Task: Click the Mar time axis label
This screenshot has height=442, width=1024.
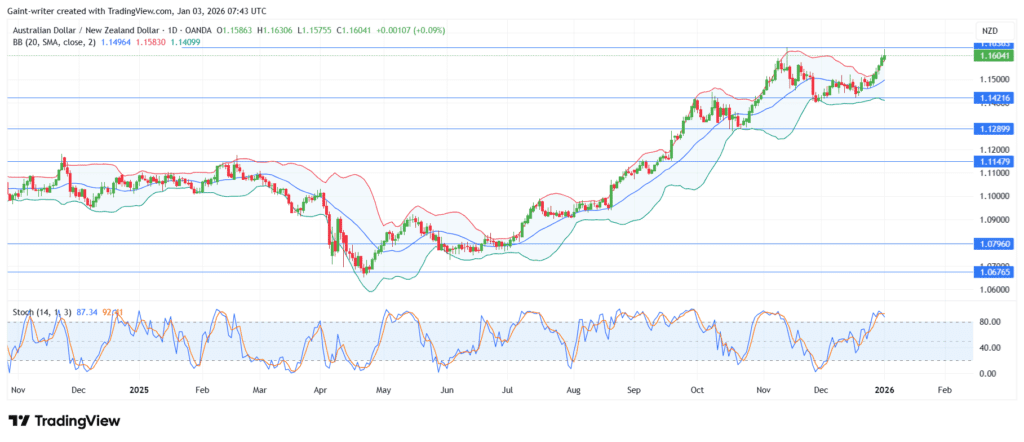Action: coord(259,390)
